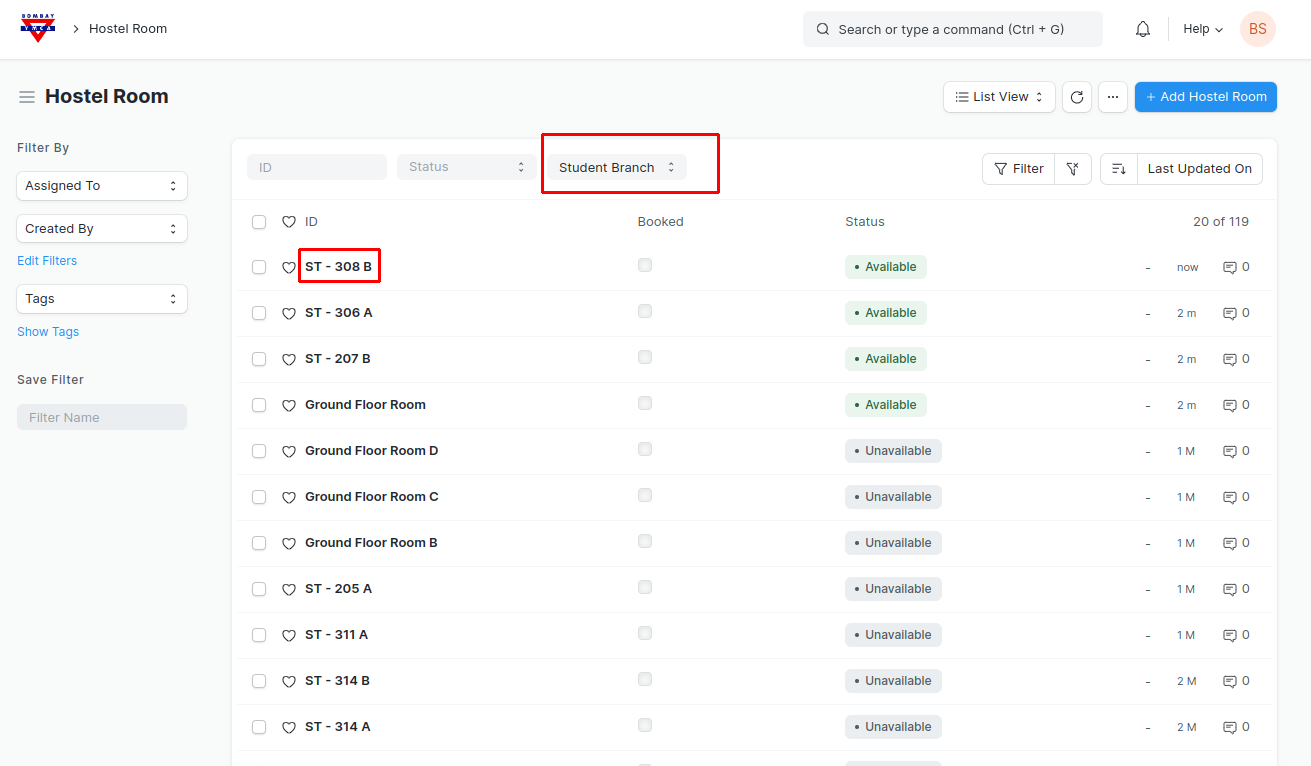
Task: Expand the Assigned To filter dropdown
Action: point(102,186)
